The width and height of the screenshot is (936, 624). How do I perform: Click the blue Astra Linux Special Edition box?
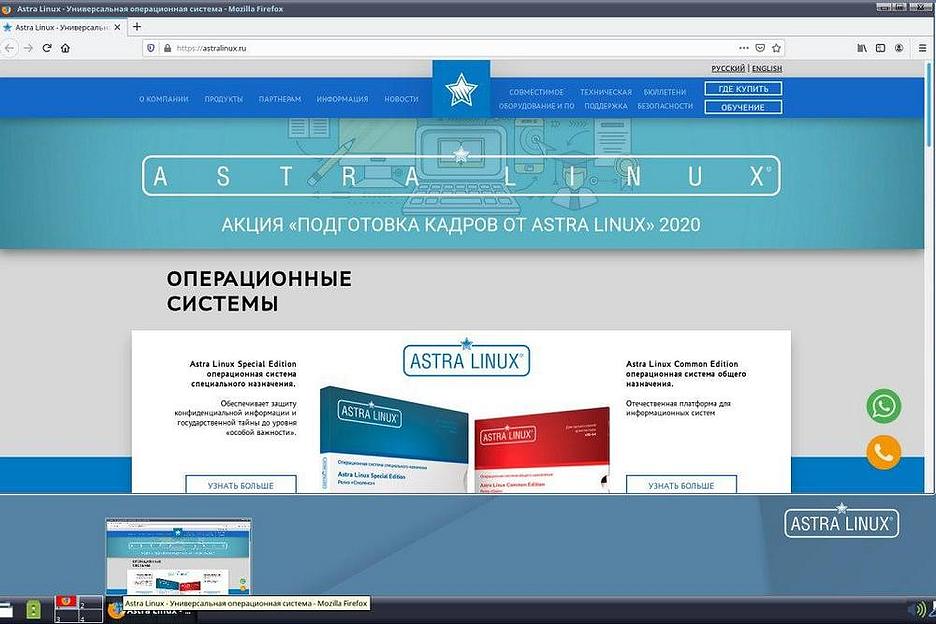coord(394,439)
